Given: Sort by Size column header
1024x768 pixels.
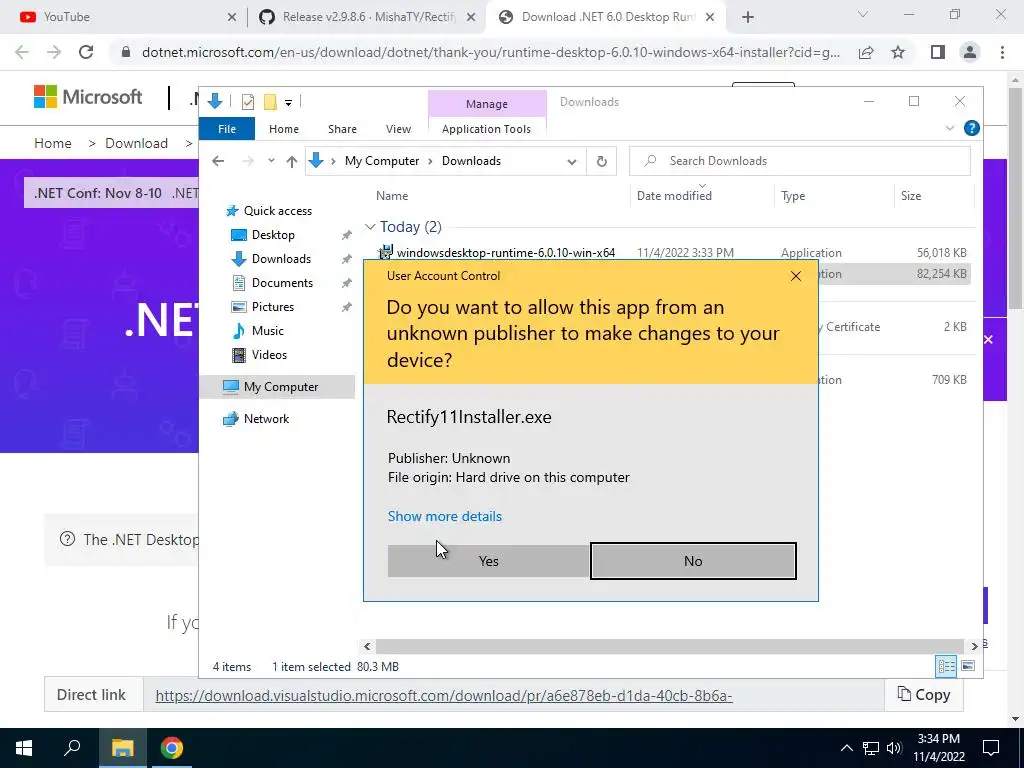Looking at the screenshot, I should 910,196.
